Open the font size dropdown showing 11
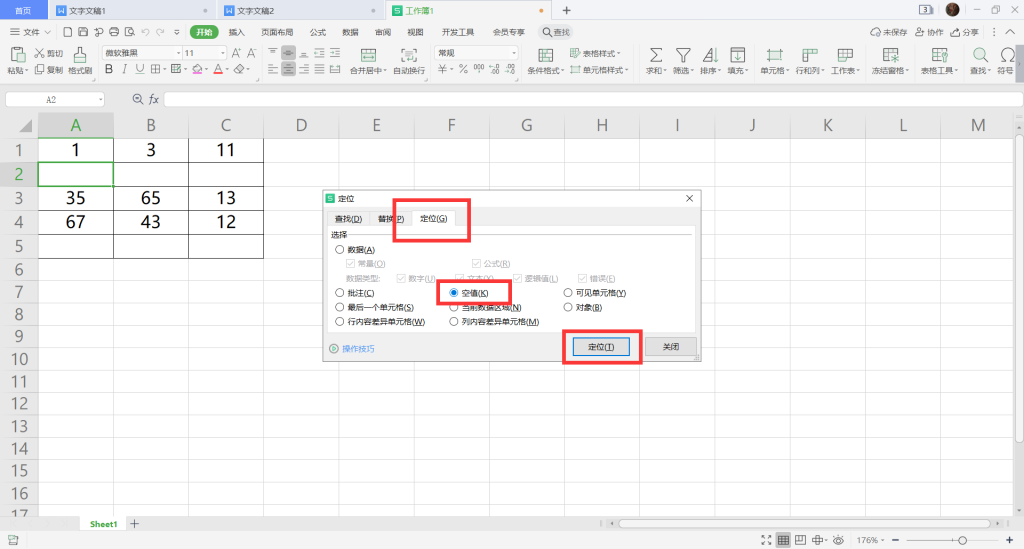This screenshot has width=1024, height=549. point(223,53)
